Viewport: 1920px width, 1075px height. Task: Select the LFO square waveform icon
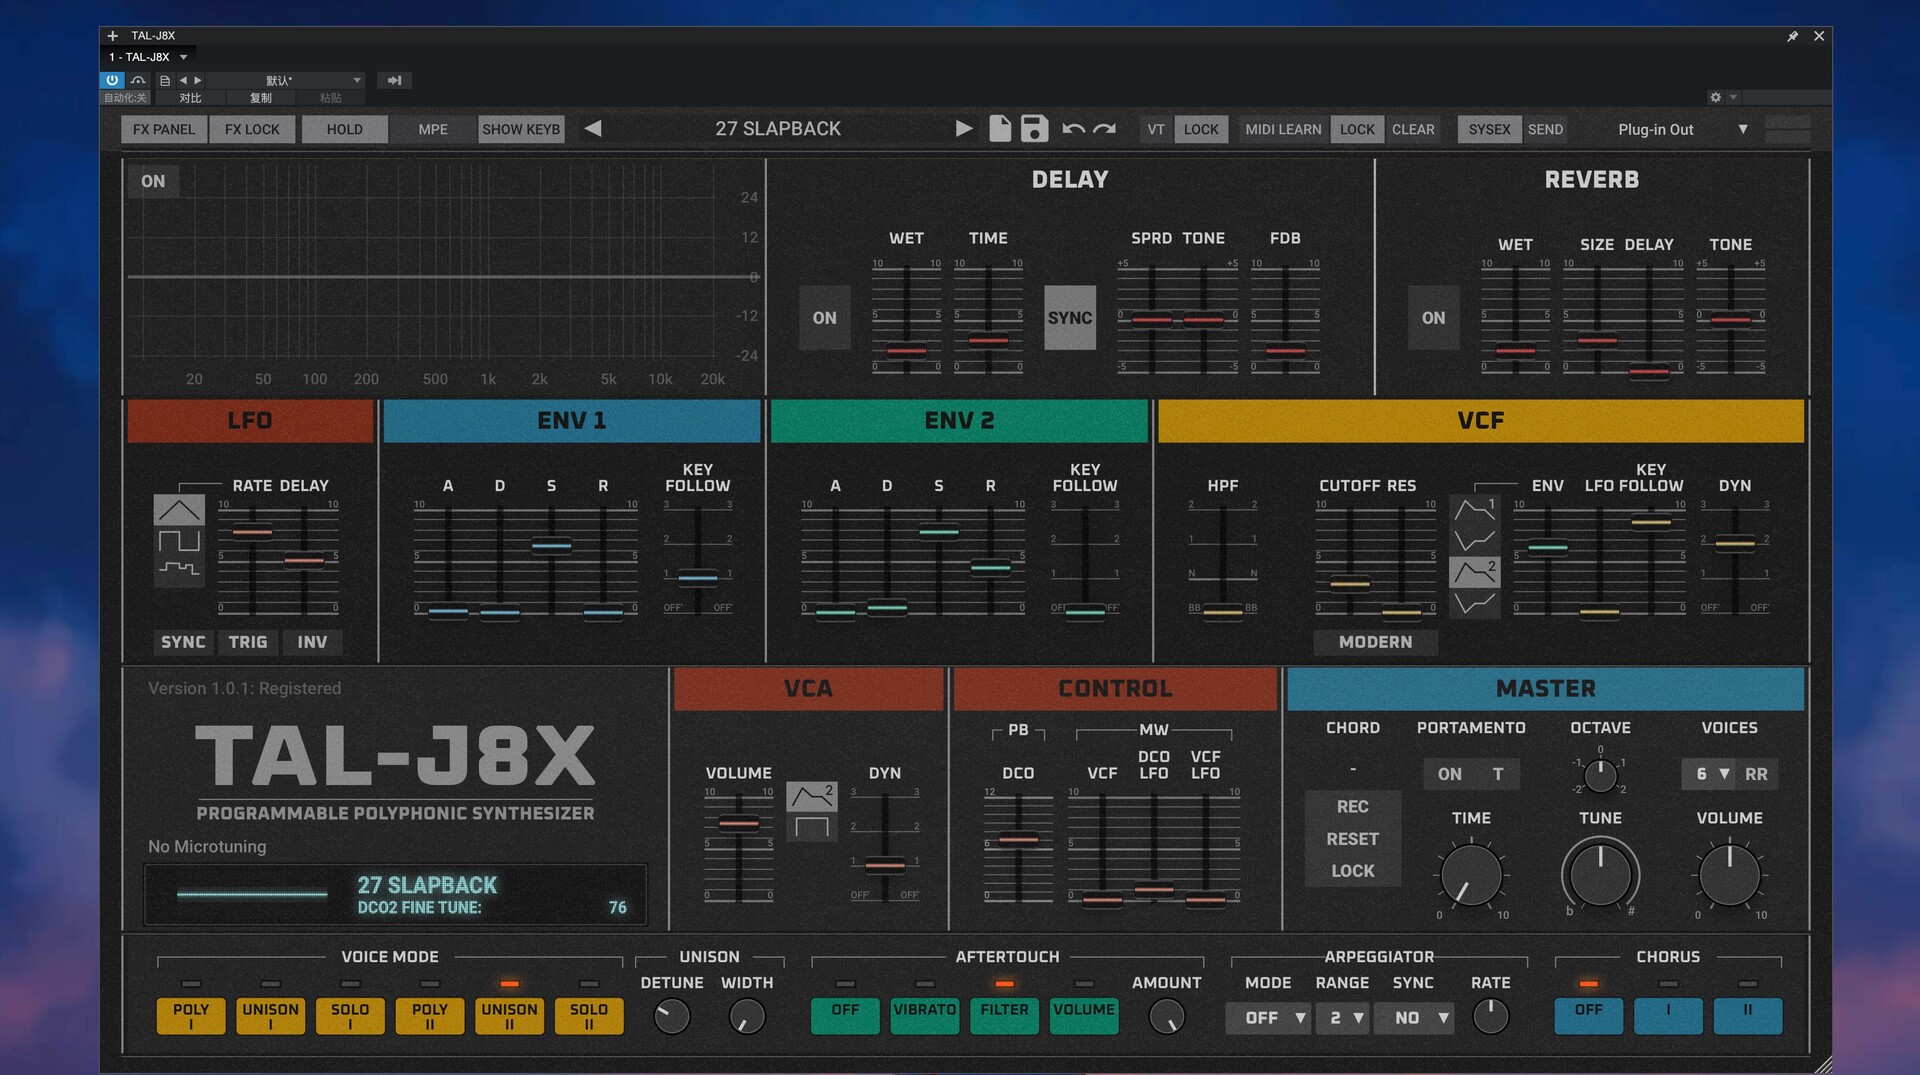(x=179, y=541)
